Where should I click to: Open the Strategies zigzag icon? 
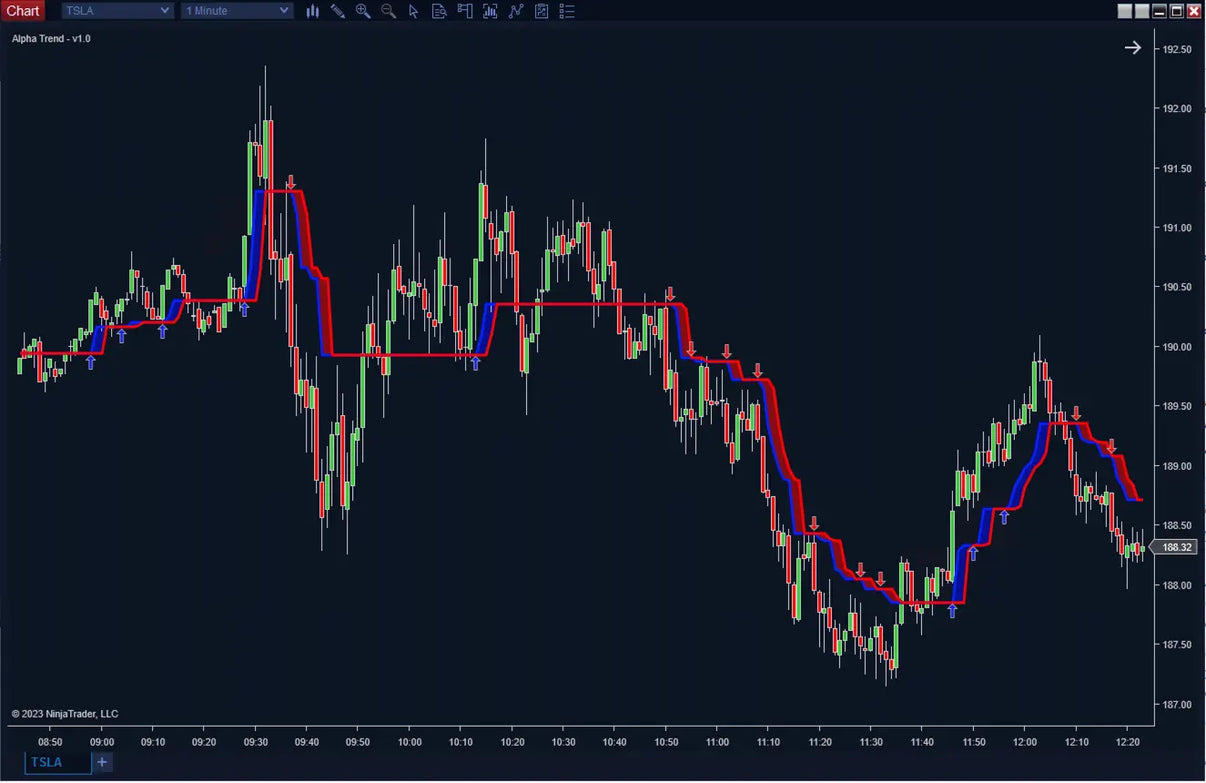click(x=515, y=11)
